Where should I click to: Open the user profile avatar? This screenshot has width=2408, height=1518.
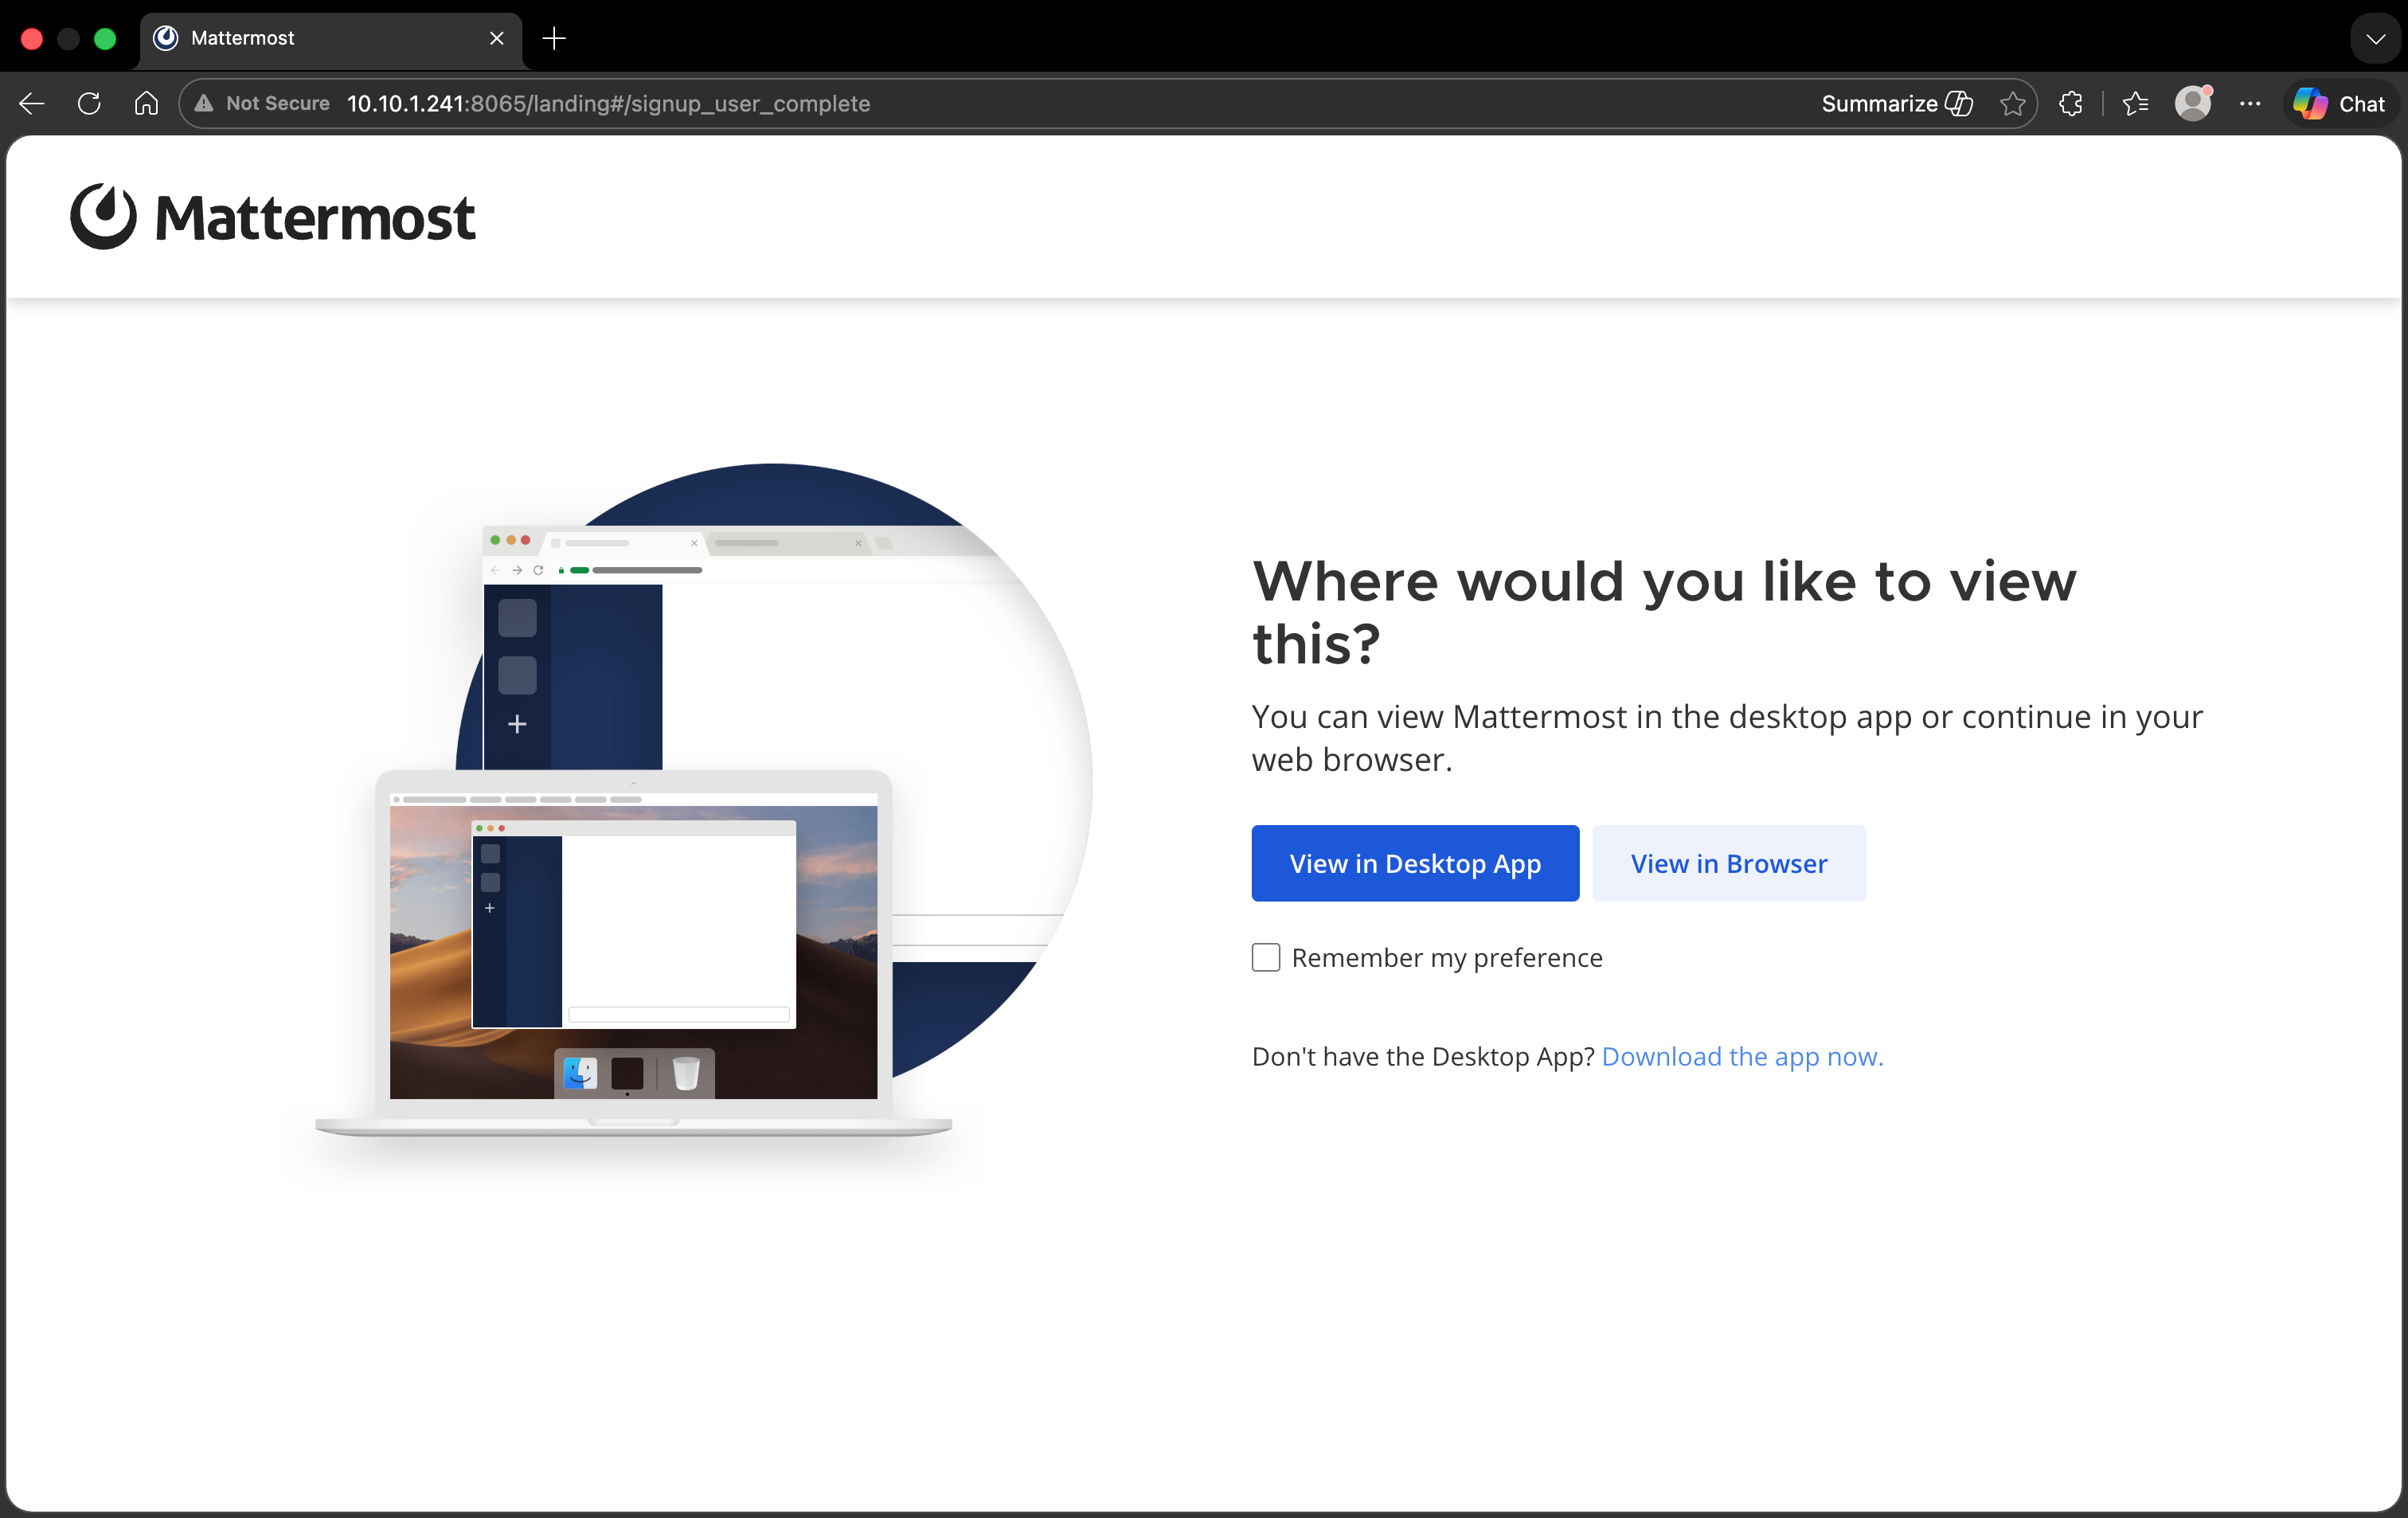2193,103
